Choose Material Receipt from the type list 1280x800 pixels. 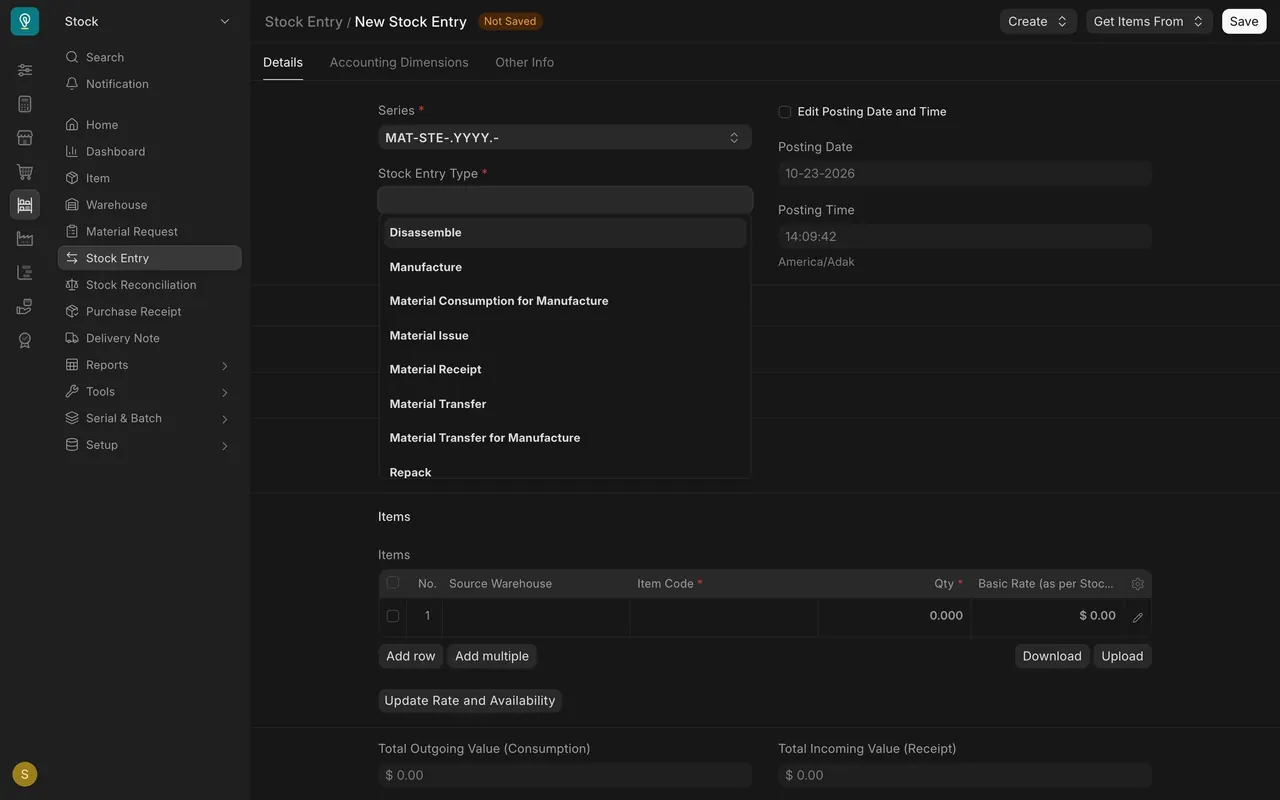tap(565, 369)
